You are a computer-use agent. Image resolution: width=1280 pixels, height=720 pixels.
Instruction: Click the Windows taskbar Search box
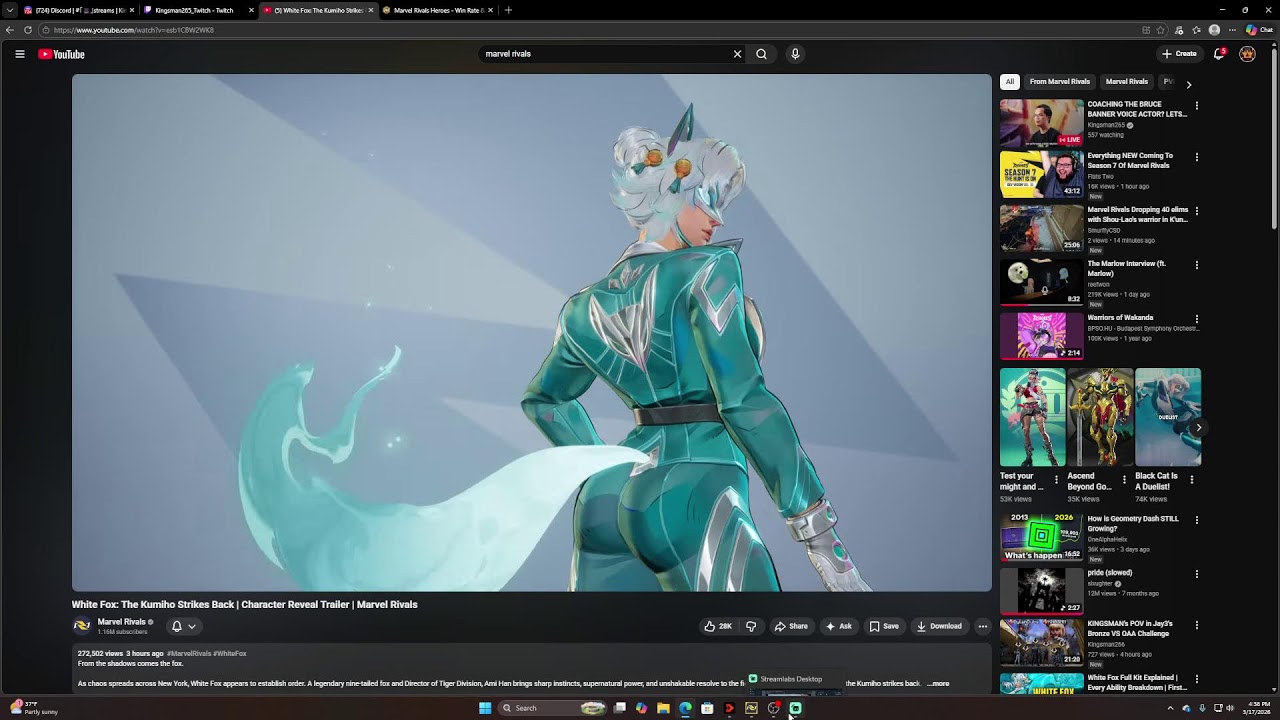pos(552,708)
